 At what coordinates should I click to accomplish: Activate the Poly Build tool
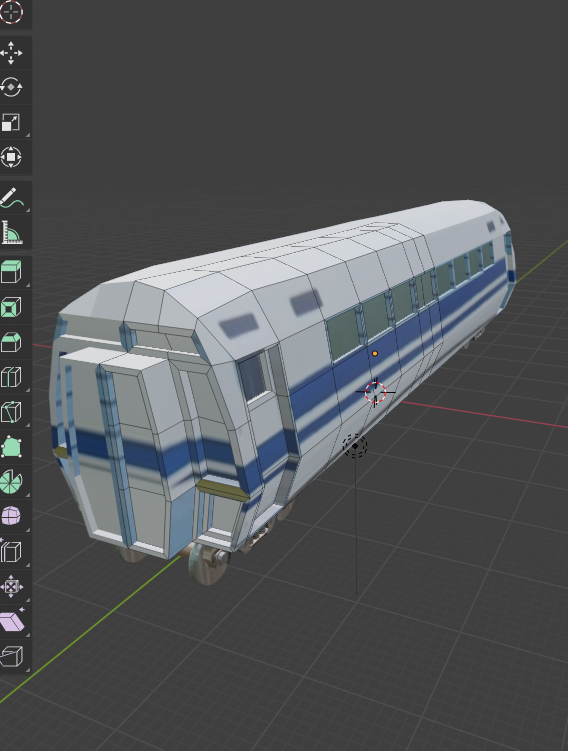[x=11, y=447]
